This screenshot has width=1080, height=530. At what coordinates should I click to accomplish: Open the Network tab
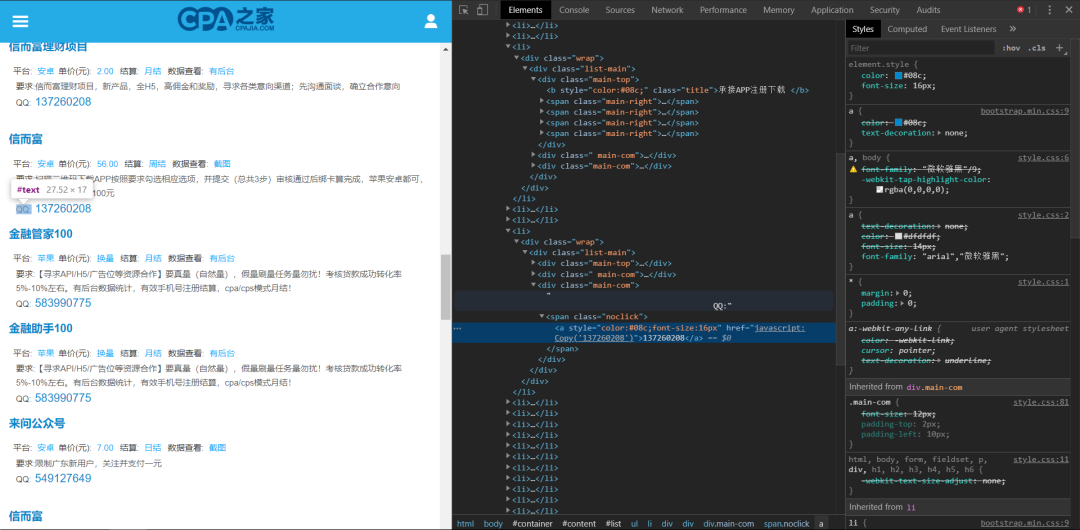667,10
